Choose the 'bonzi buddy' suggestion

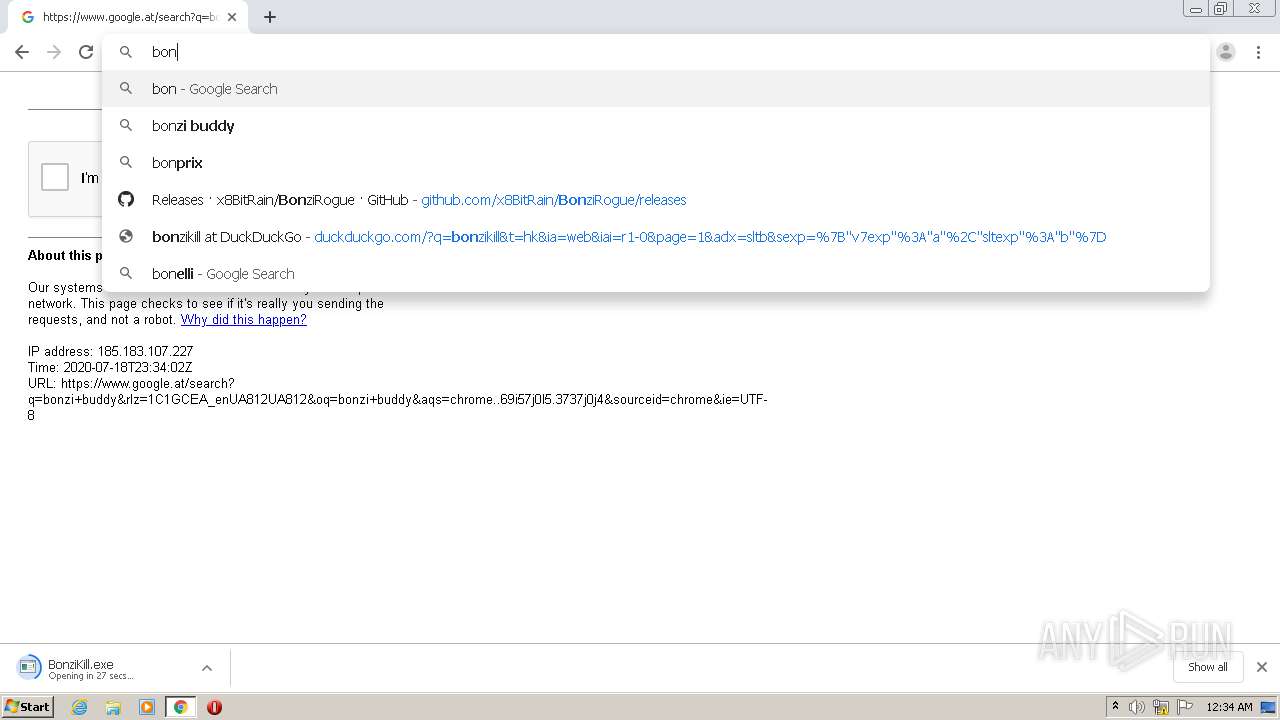click(x=656, y=126)
